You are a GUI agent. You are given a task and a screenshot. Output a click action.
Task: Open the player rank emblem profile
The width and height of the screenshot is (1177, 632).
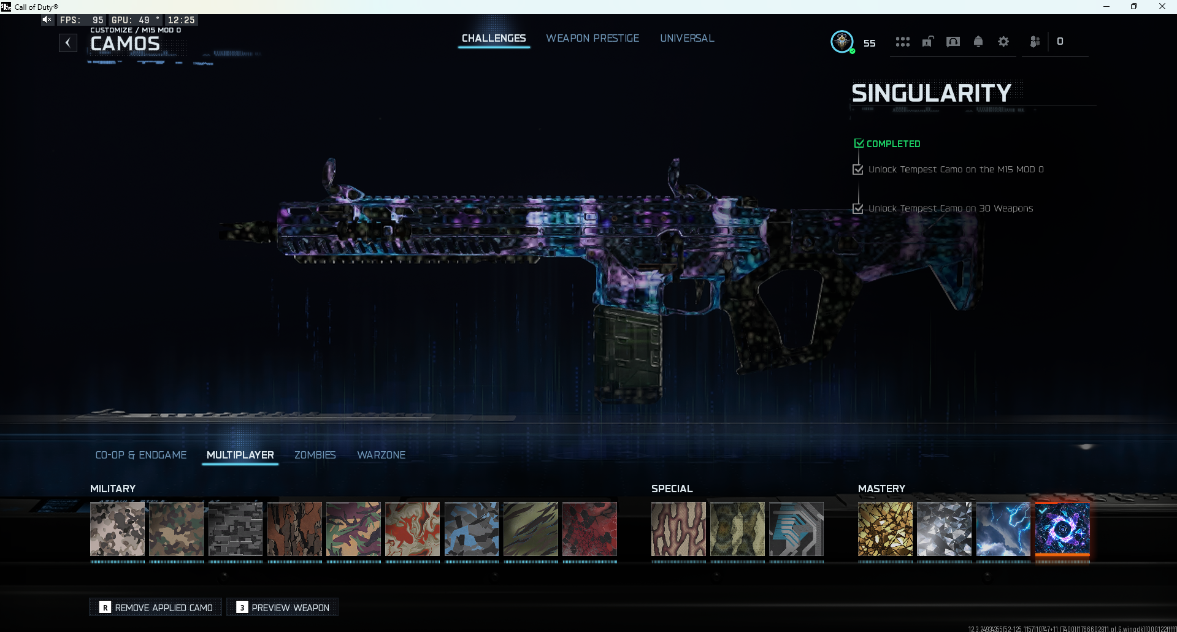841,41
